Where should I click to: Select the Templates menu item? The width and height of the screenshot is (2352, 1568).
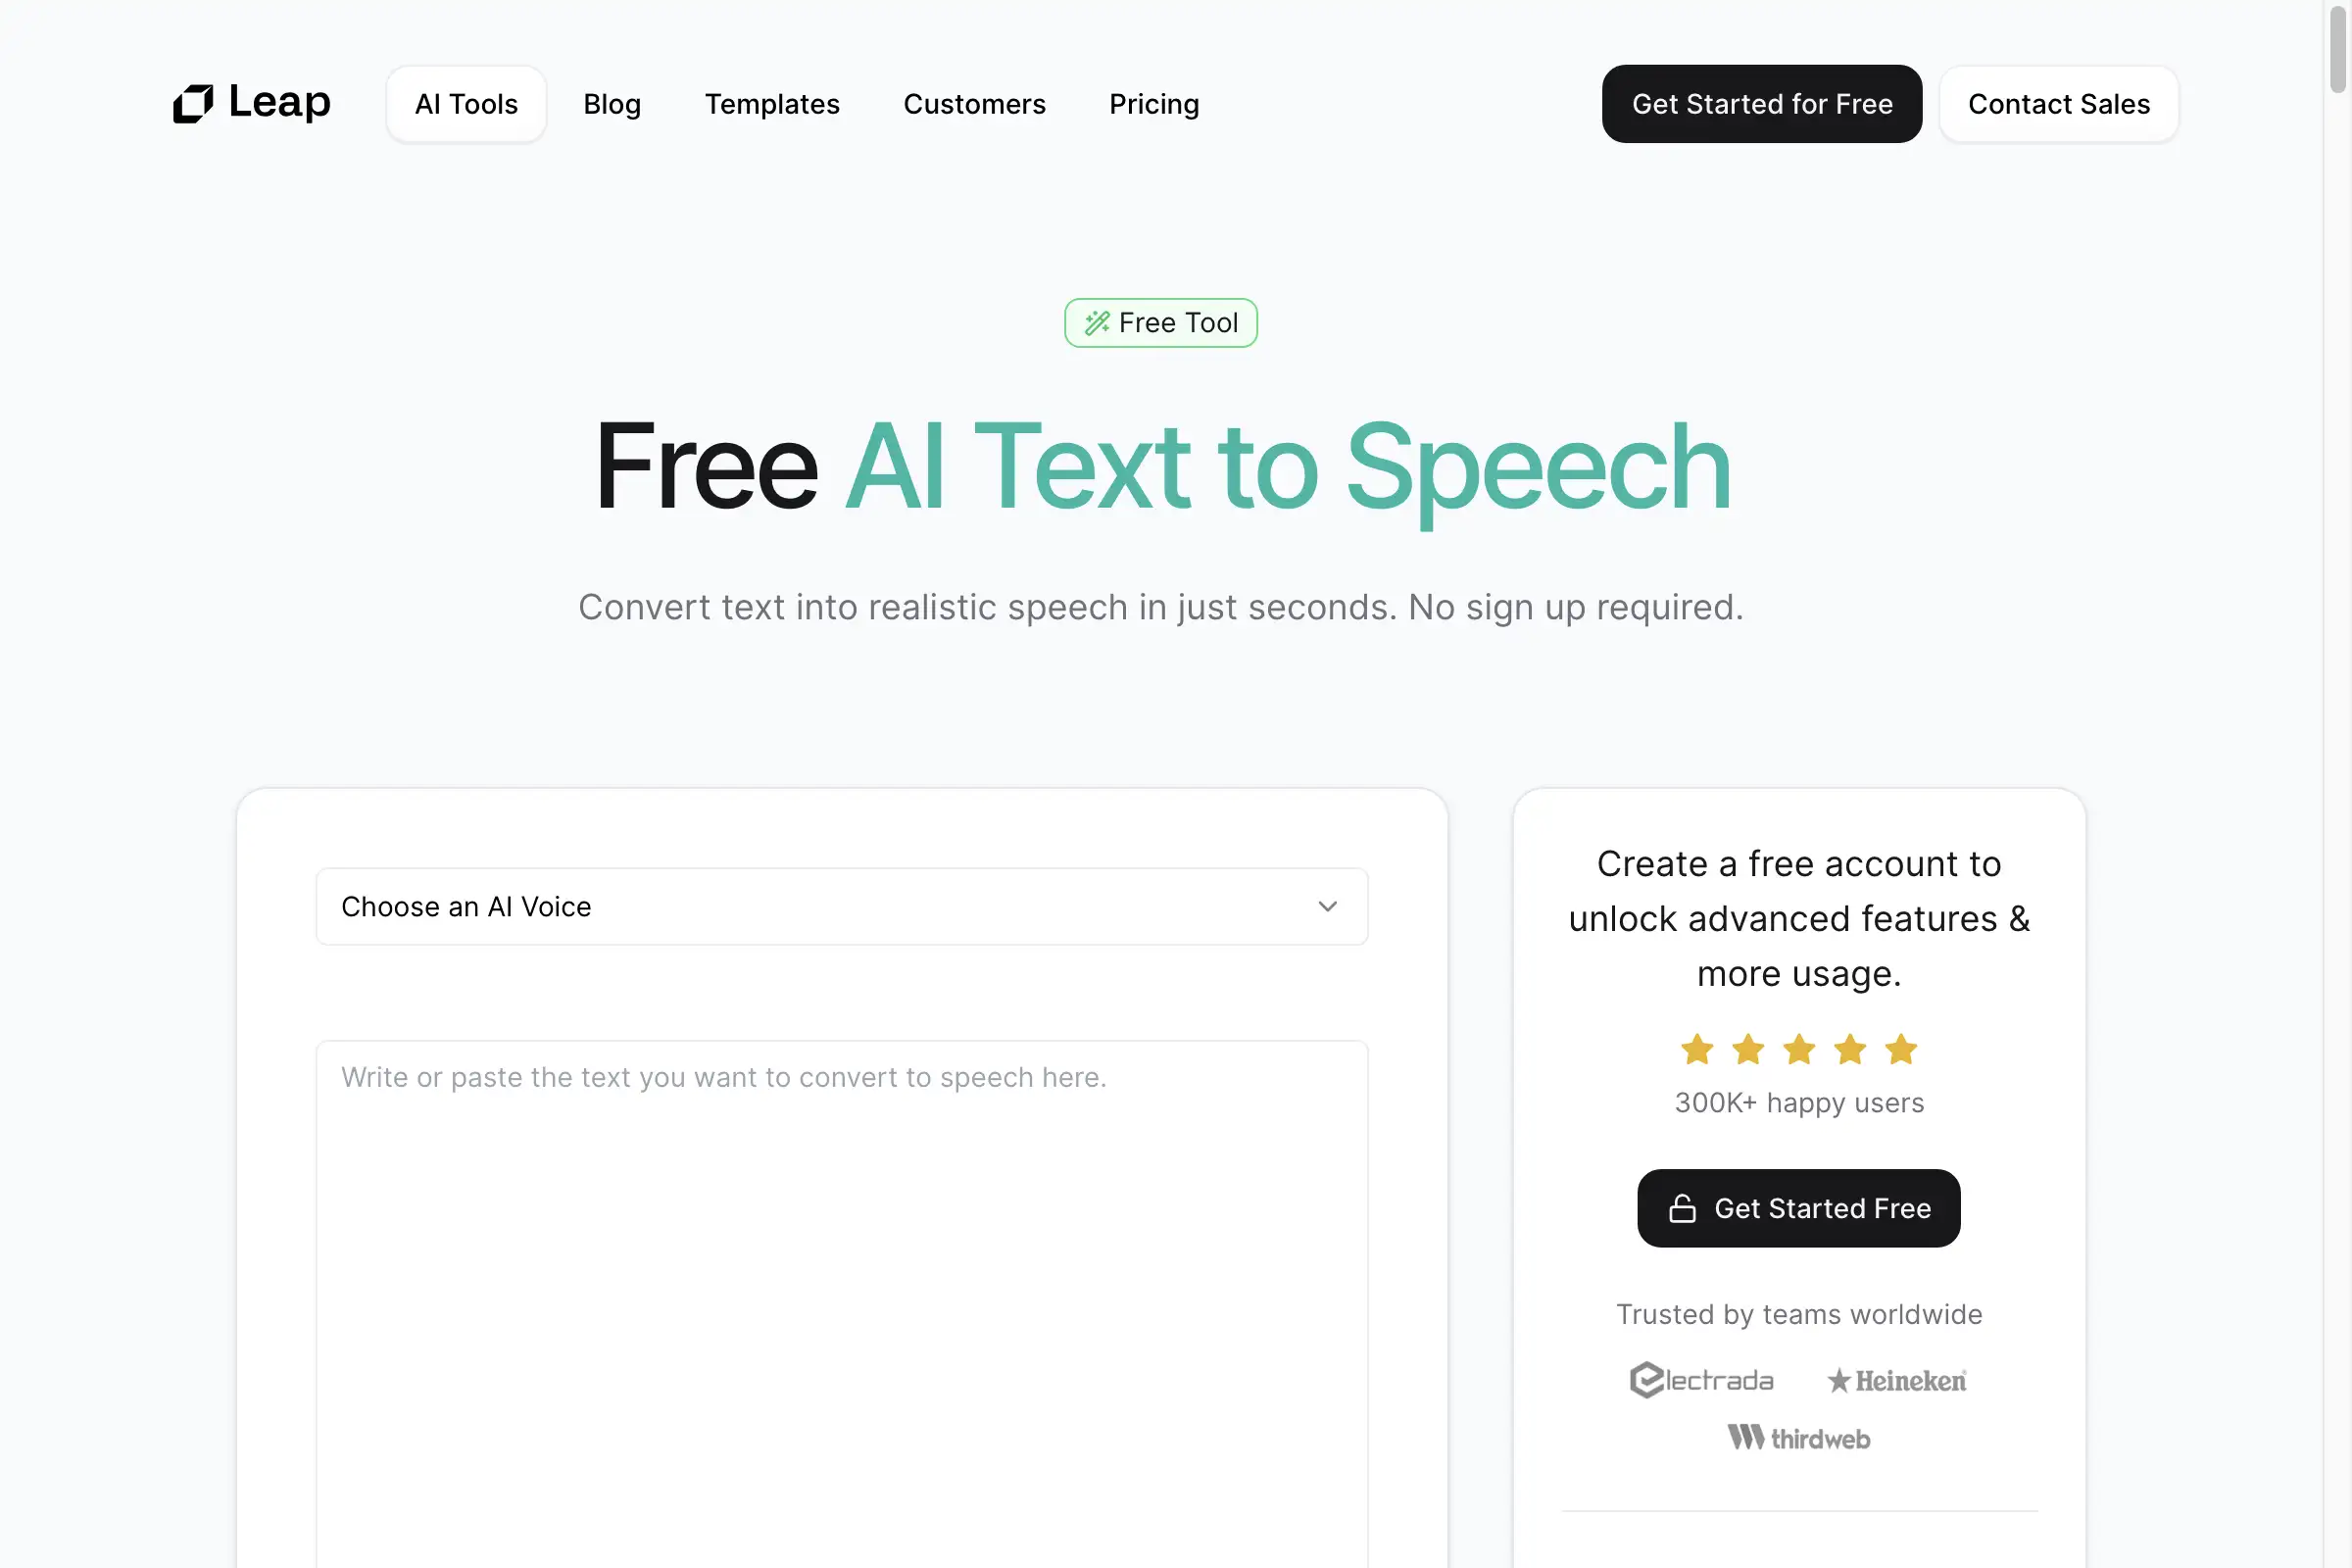pos(772,103)
